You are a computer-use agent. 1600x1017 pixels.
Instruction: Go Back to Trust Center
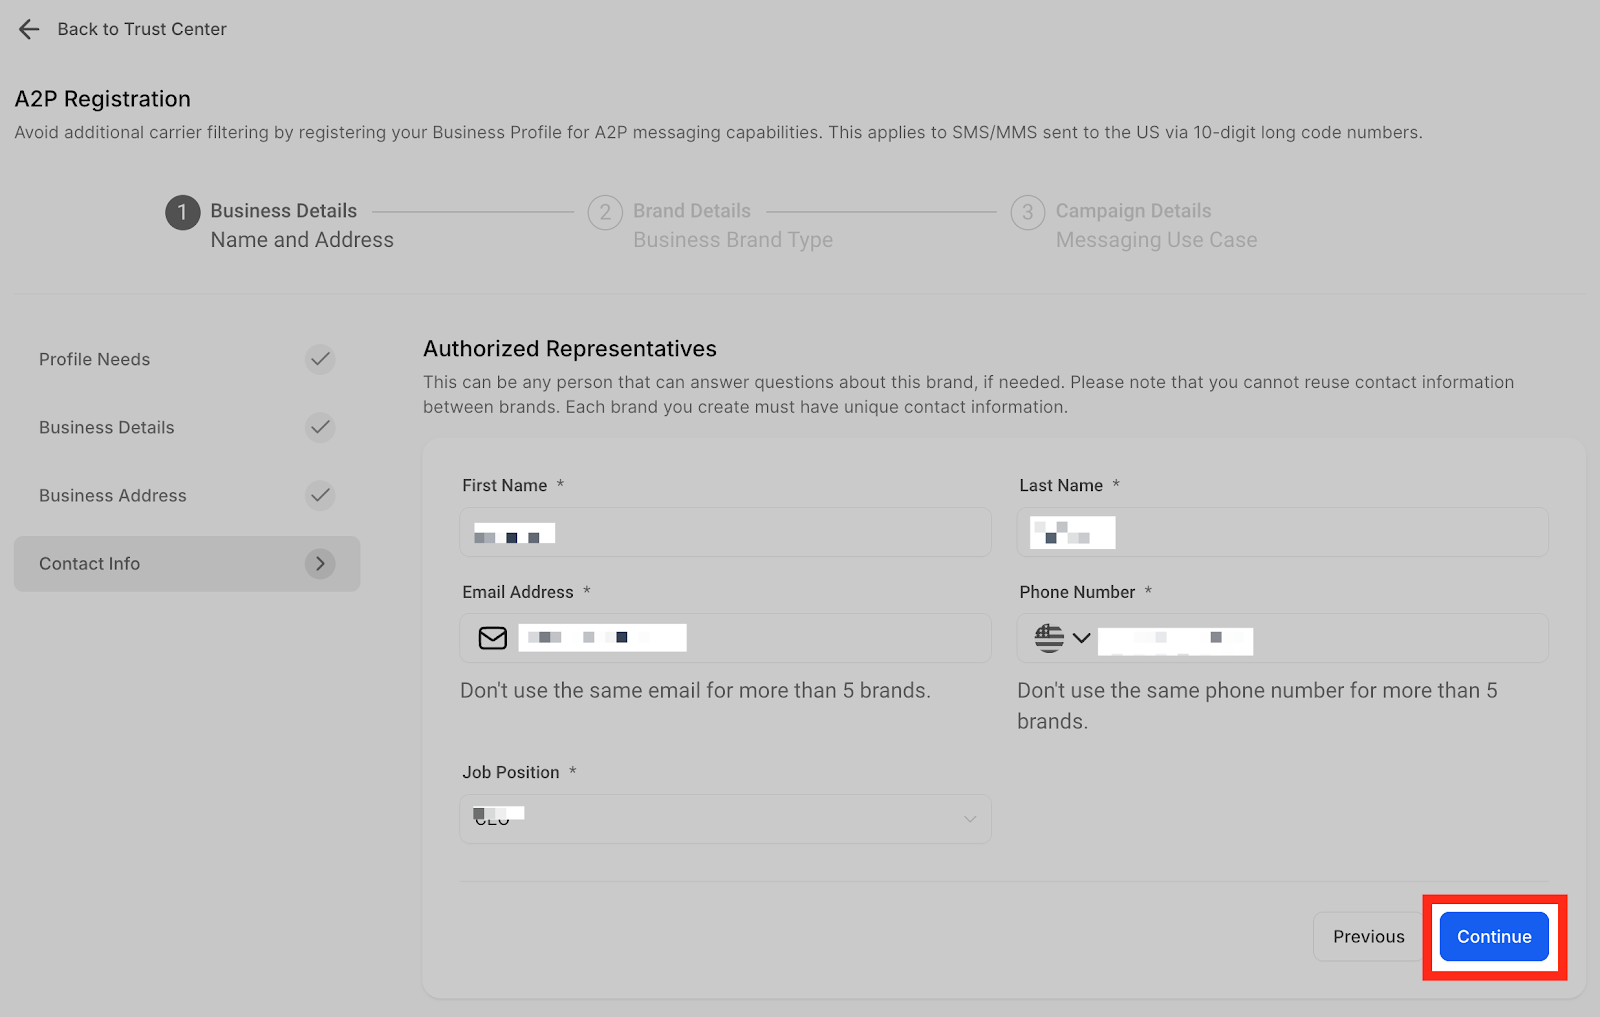(142, 29)
